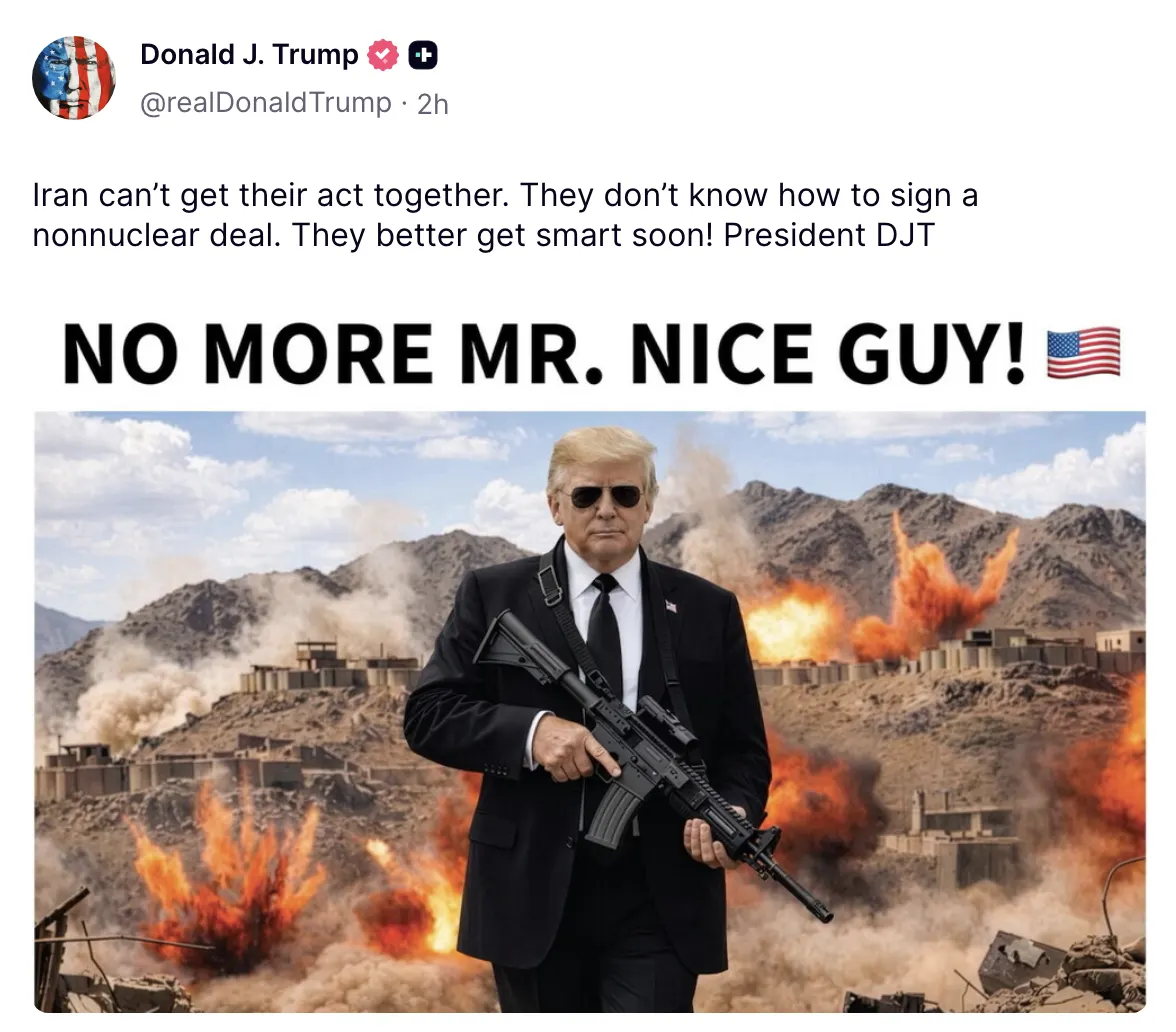Open the Donald J. Trump display name
1176x1032 pixels.
(x=249, y=55)
